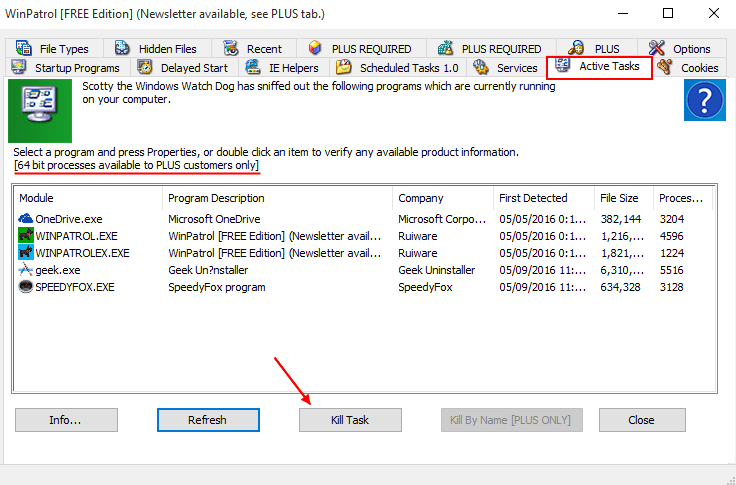The width and height of the screenshot is (736, 485).
Task: Click the WINPATROLEX.EXE dog icon
Action: [x=26, y=253]
